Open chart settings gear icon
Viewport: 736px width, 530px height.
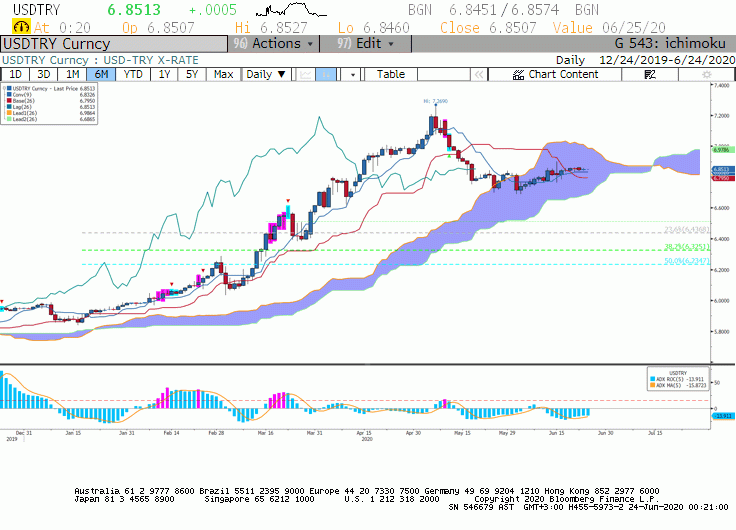click(x=706, y=75)
